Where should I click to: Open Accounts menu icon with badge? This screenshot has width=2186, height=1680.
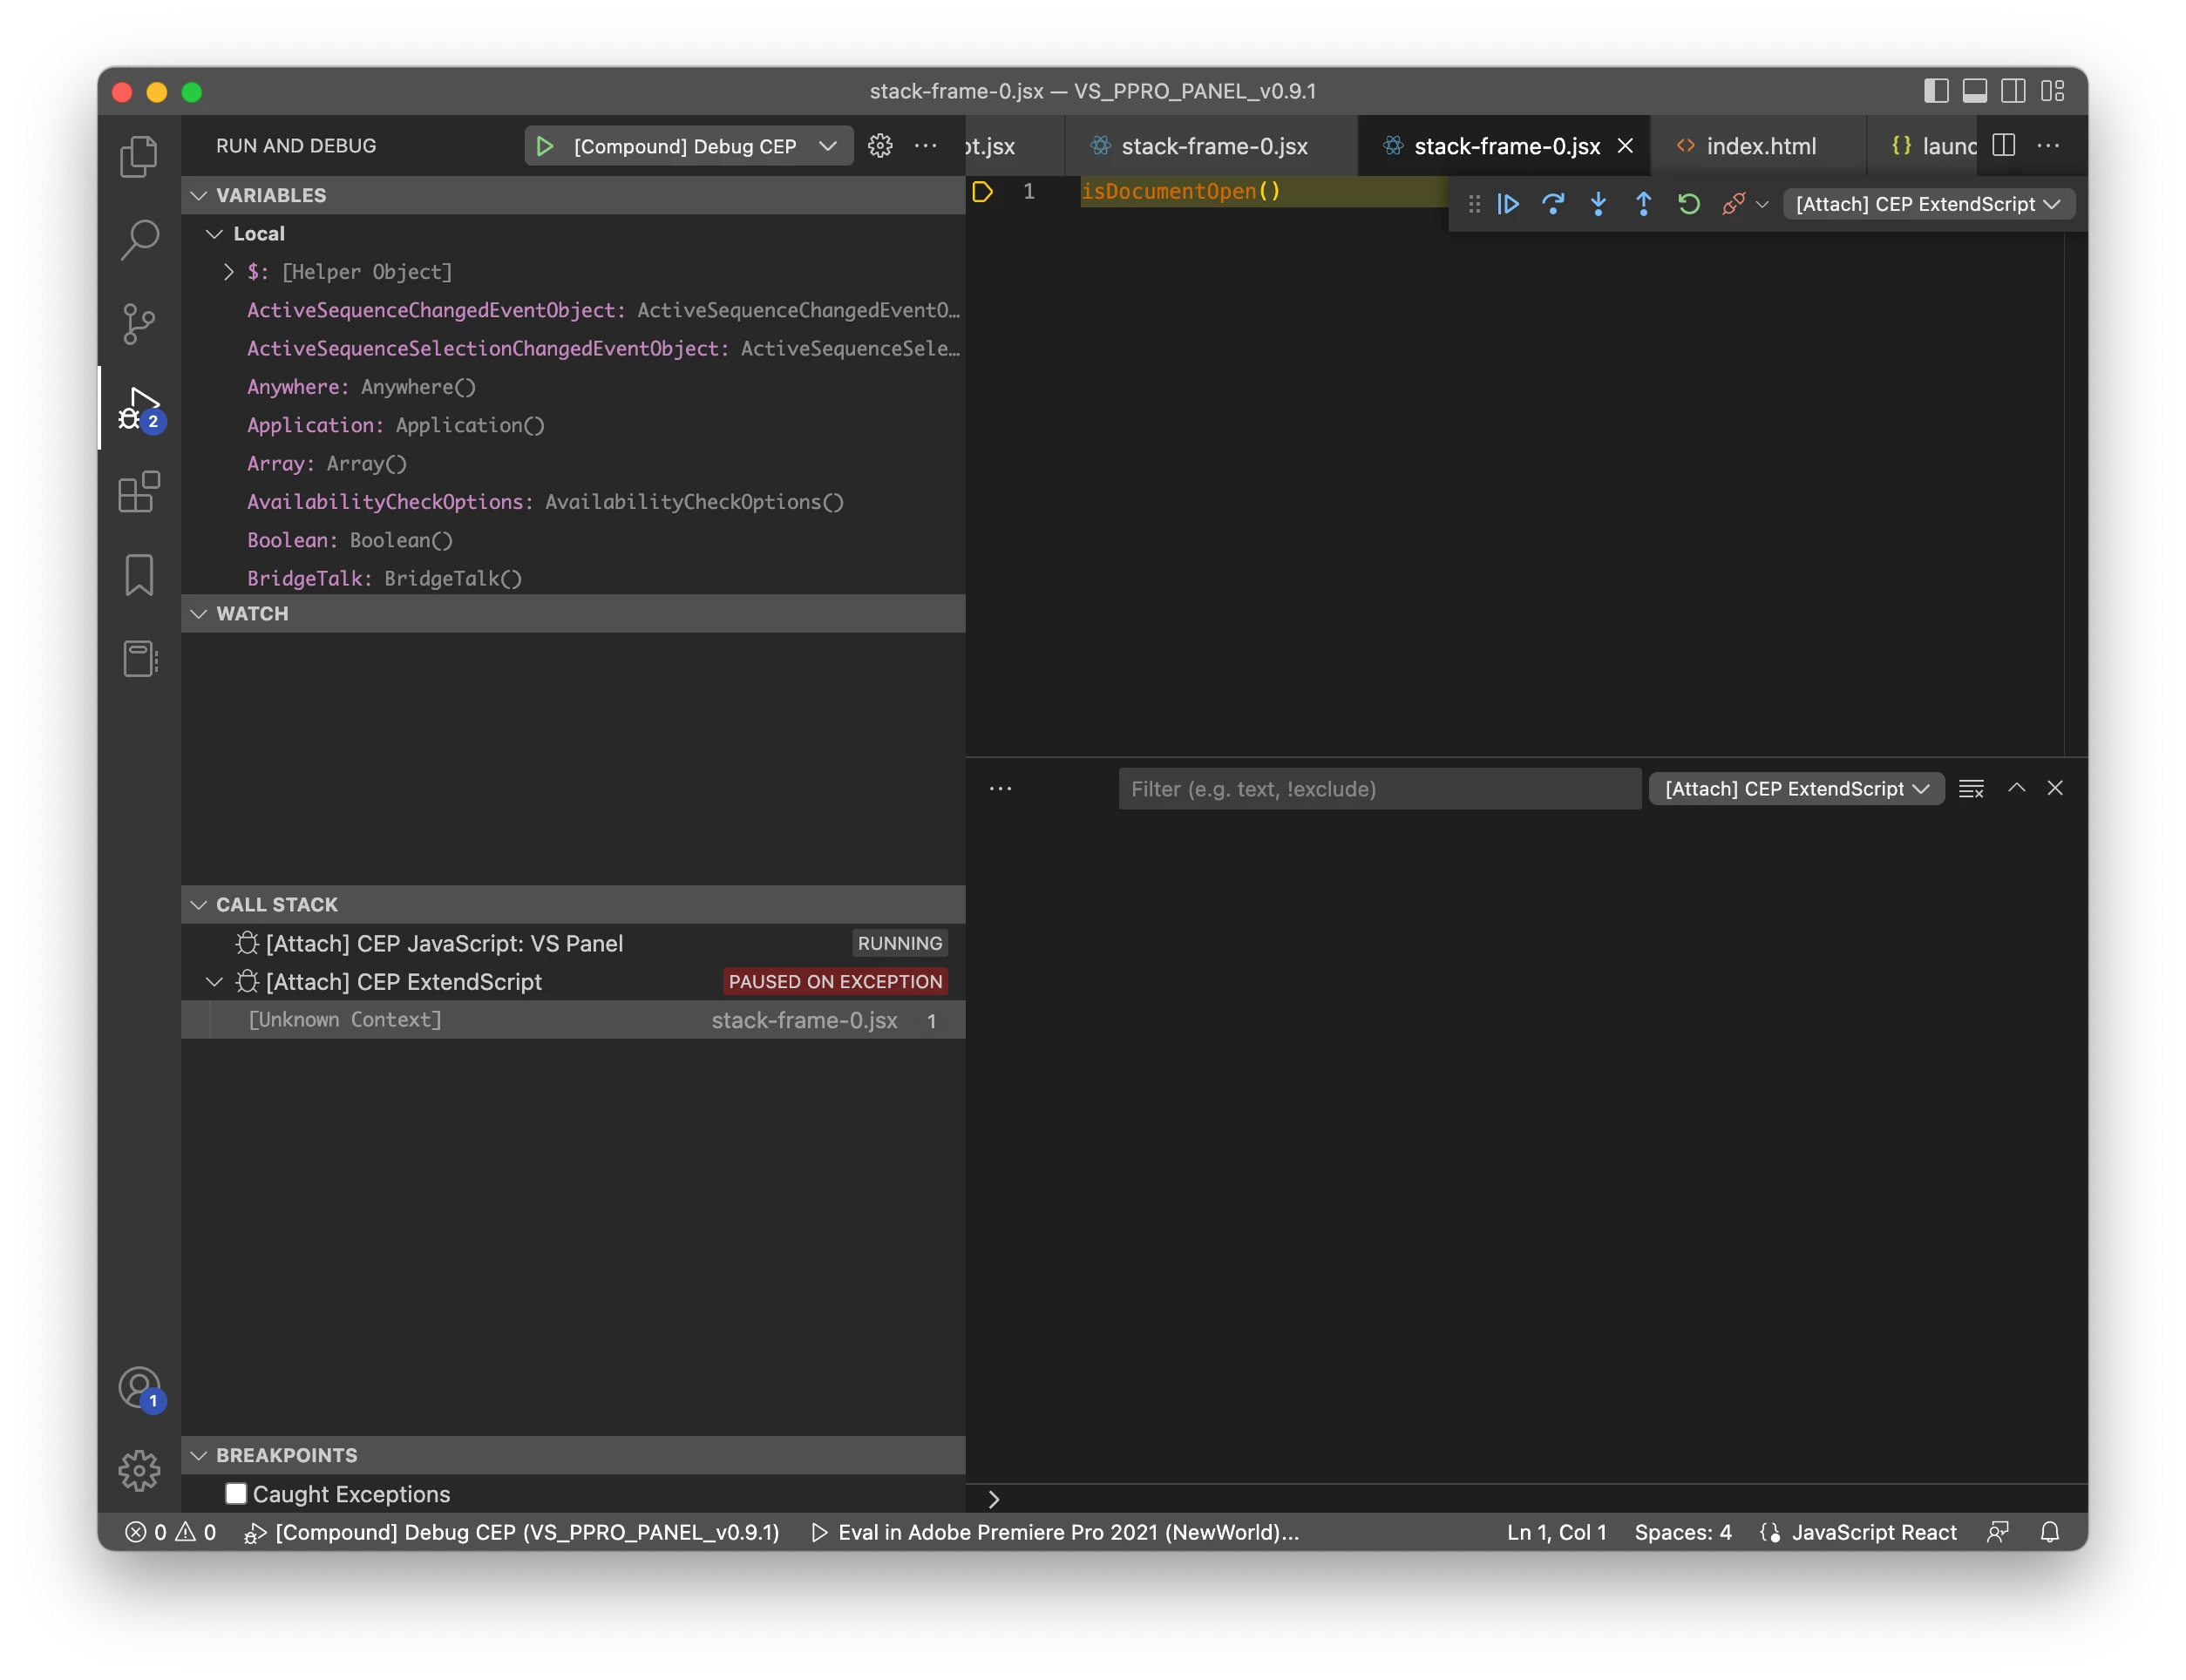[x=139, y=1388]
